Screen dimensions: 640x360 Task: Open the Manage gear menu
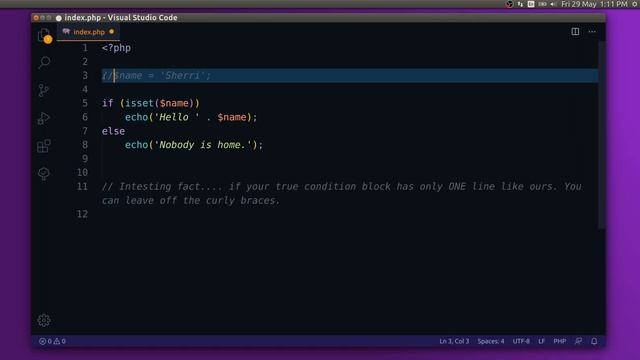pyautogui.click(x=44, y=320)
